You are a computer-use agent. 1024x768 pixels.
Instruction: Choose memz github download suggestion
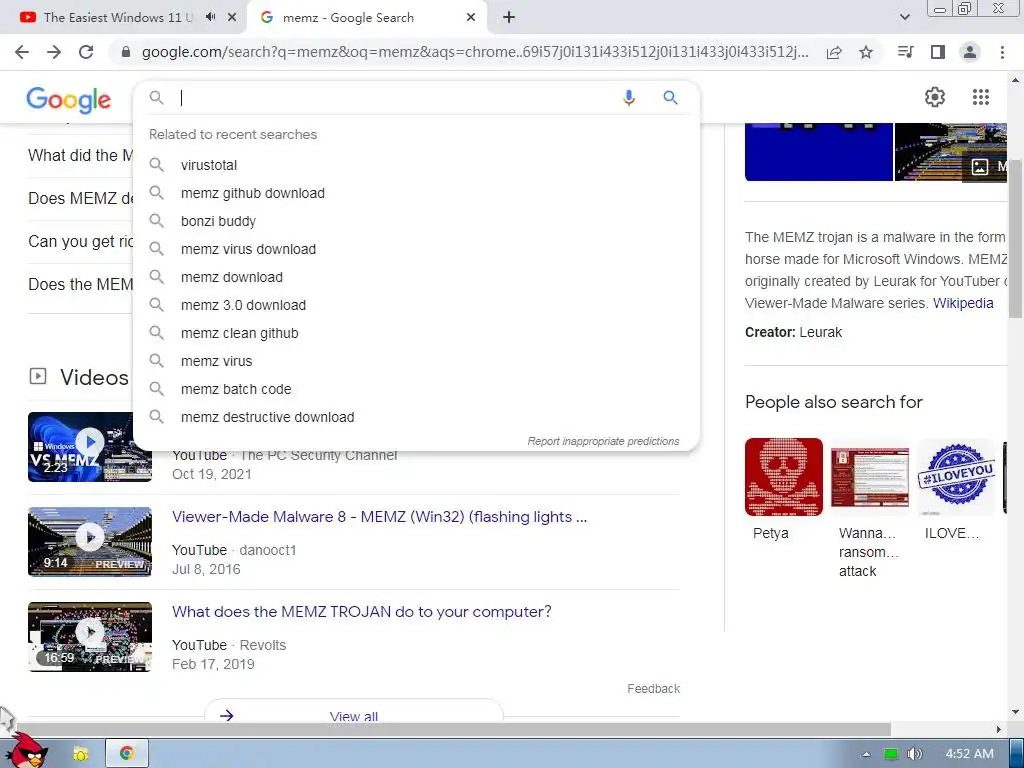tap(417, 193)
